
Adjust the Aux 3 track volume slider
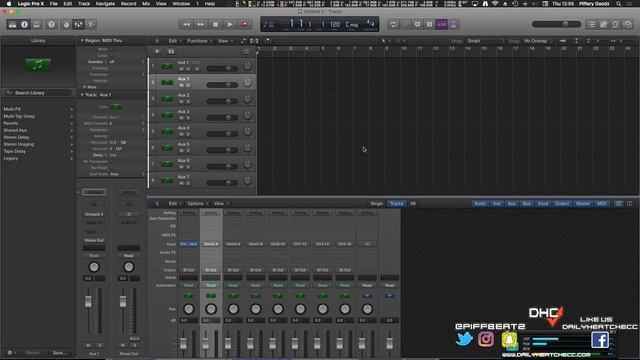click(x=222, y=118)
